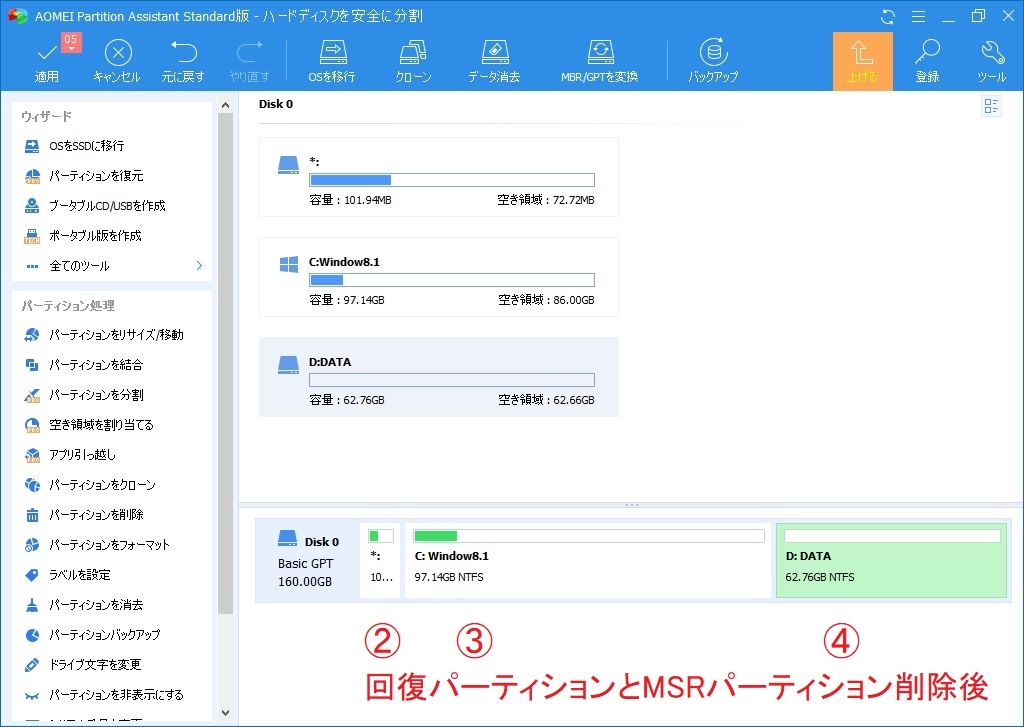Select the D:DATA partition card

(439, 377)
